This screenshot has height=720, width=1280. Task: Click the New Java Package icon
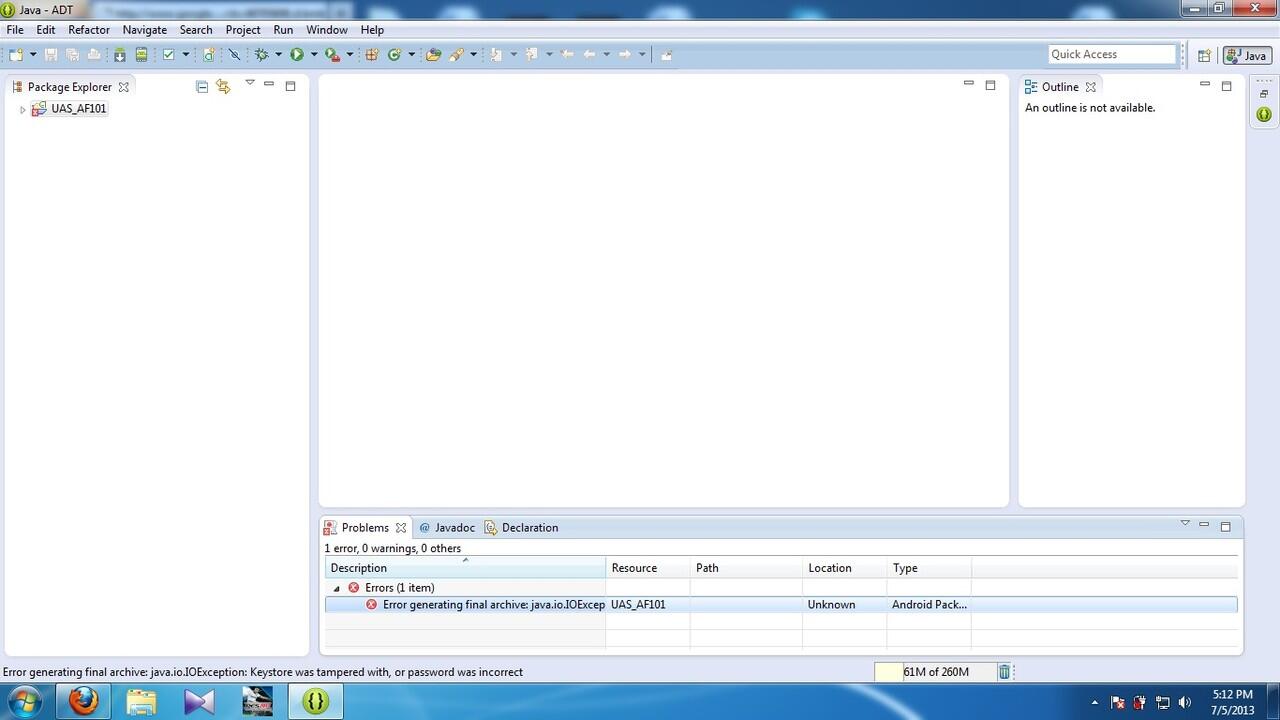point(371,54)
